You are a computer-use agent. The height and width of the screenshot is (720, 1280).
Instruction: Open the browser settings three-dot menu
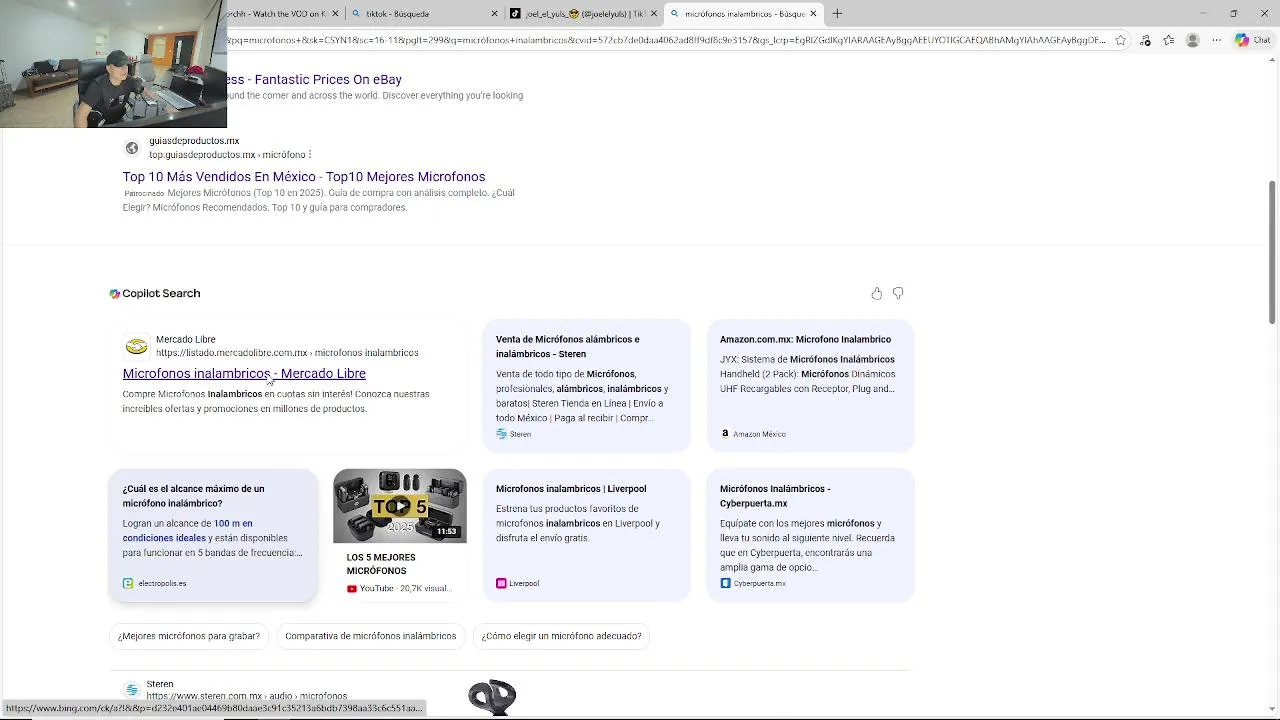tap(1216, 40)
